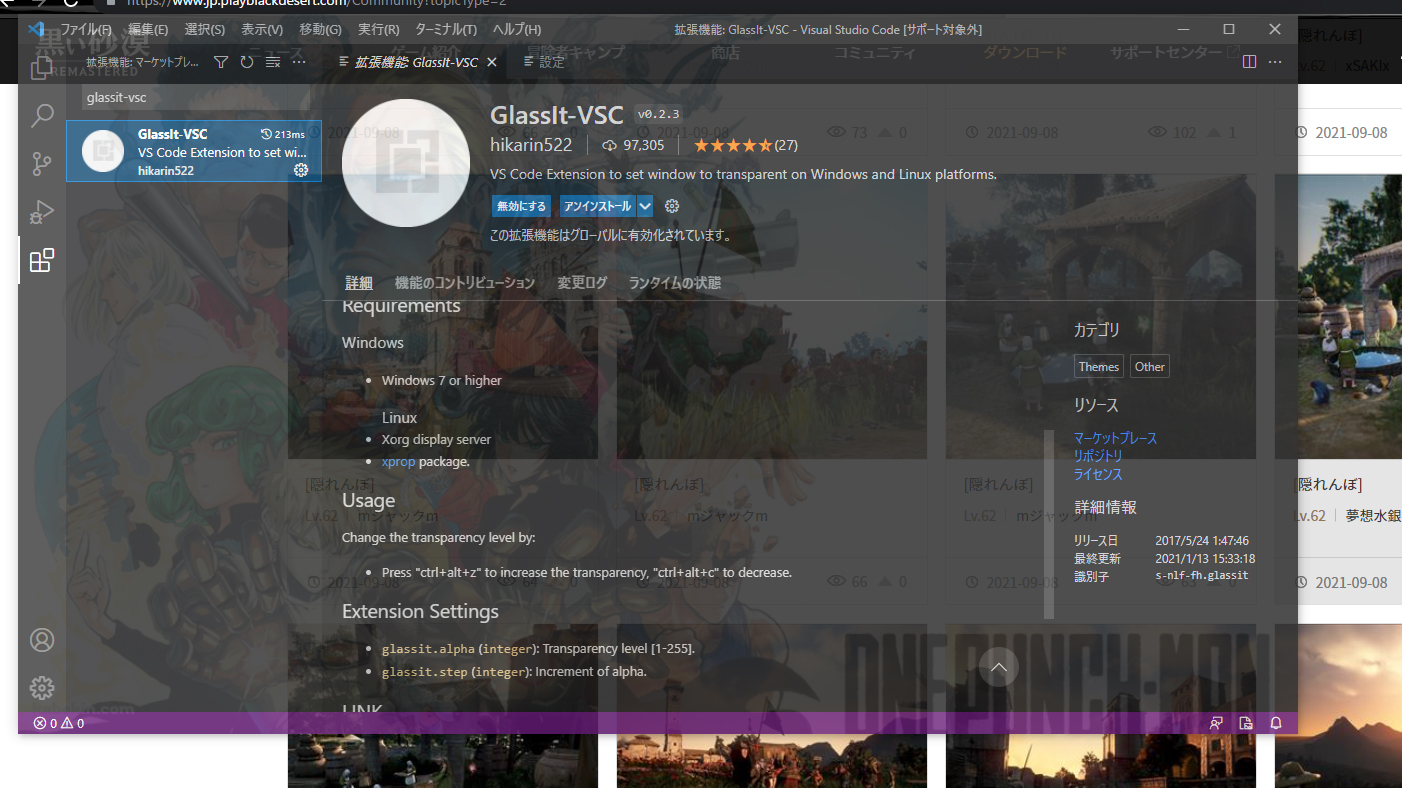Click the browser's scroll-to-top arrow button
Viewport: 1402px width, 788px height.
(x=998, y=667)
